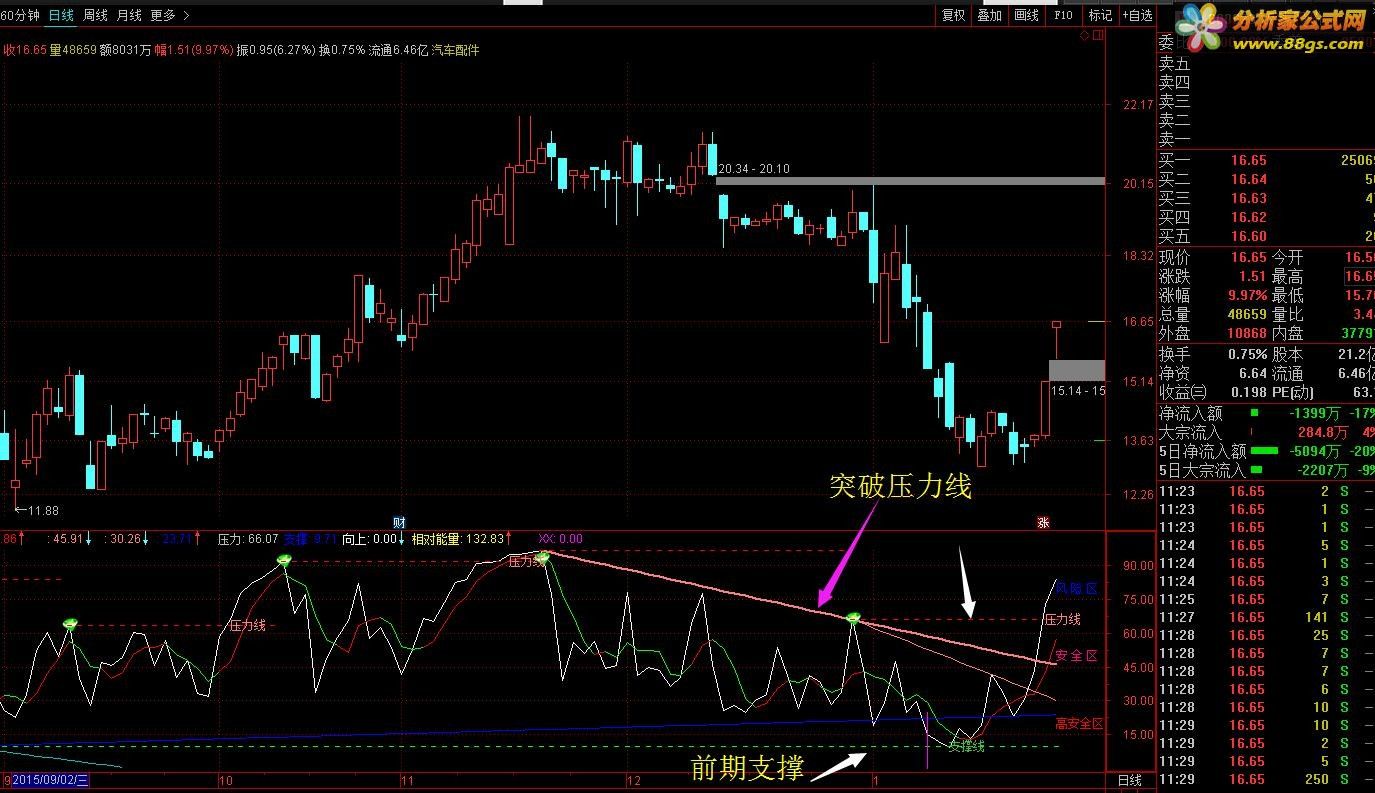Click the first green peak marker near 压力线
This screenshot has height=793, width=1375.
(x=70, y=624)
